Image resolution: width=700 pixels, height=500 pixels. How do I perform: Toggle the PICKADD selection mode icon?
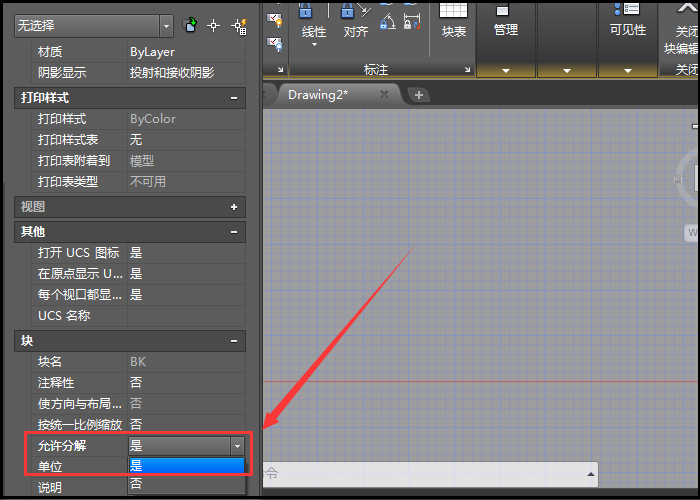tap(190, 25)
